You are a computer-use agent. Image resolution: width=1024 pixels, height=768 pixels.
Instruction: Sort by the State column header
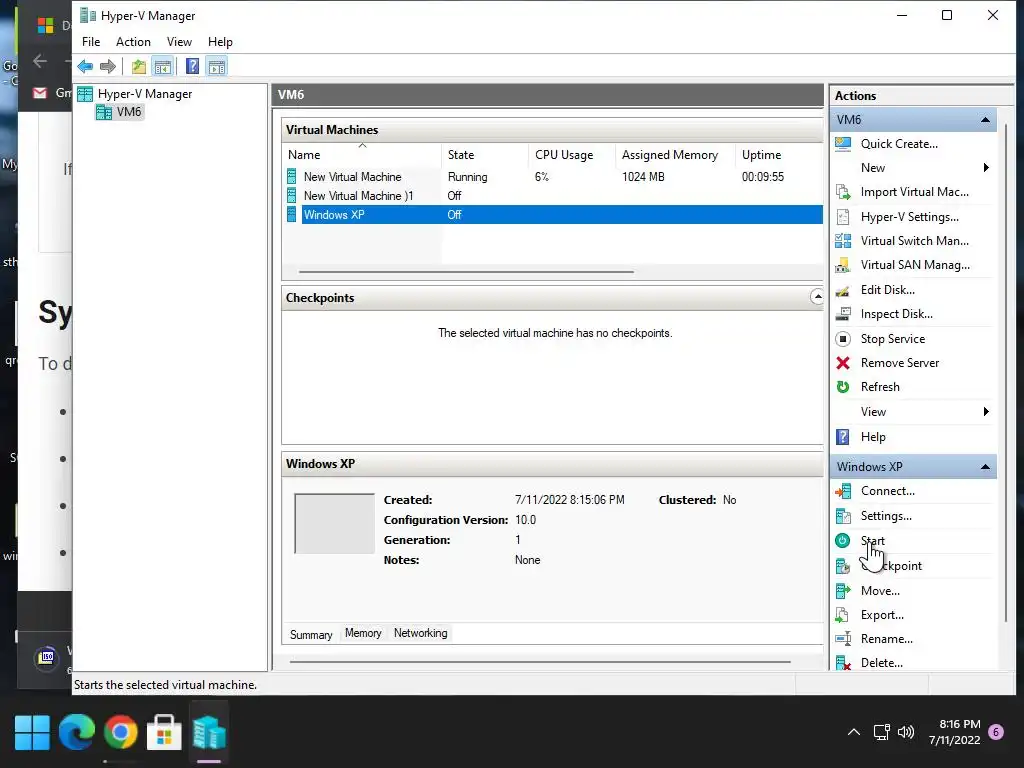click(x=485, y=155)
